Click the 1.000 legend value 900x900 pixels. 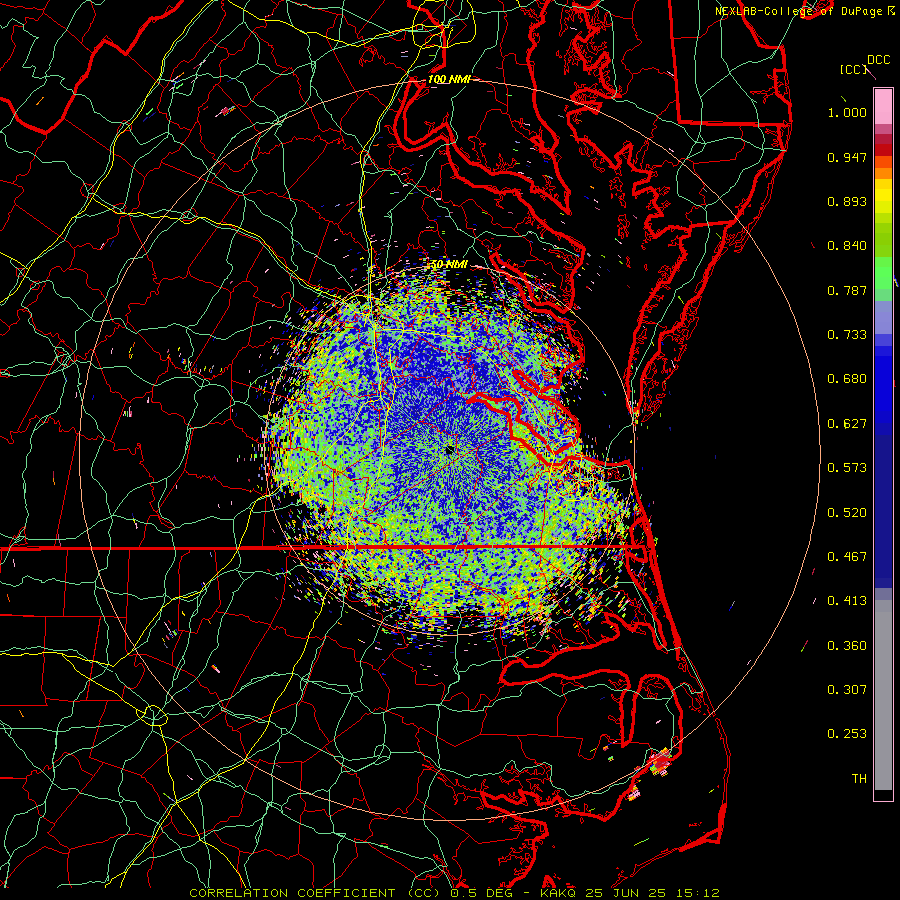click(x=847, y=112)
